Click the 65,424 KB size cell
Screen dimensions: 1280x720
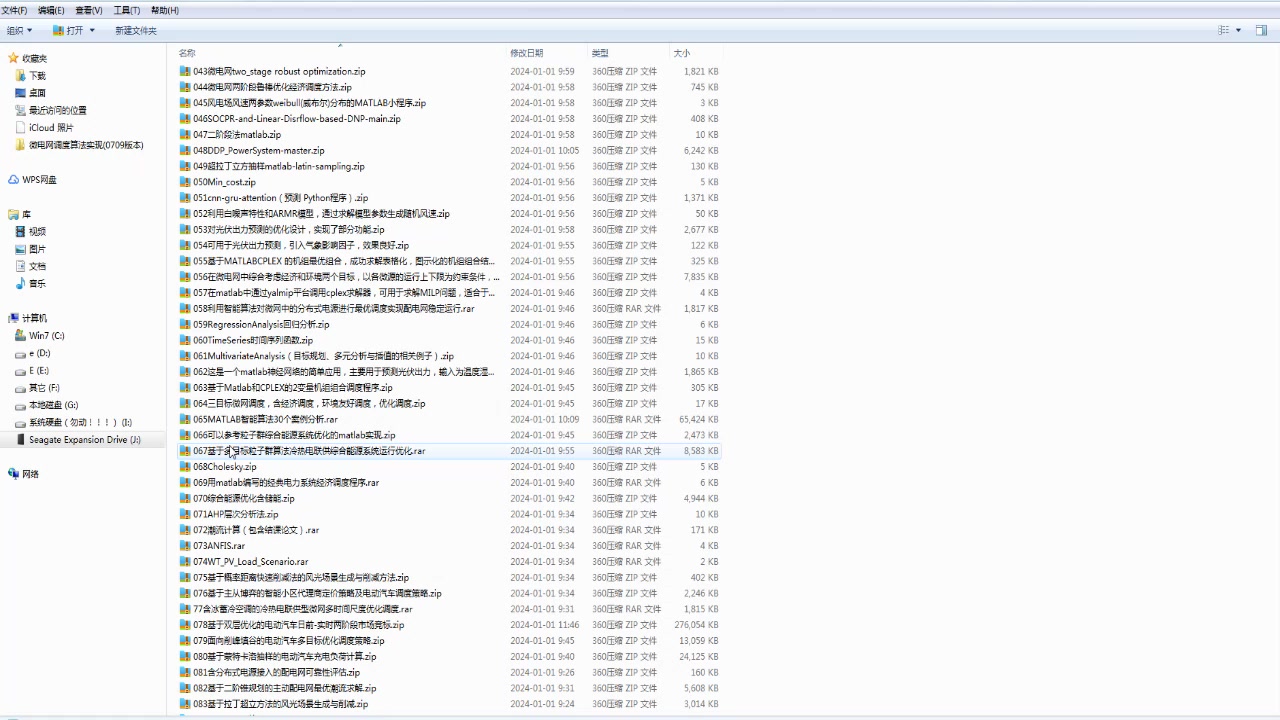[x=699, y=419]
